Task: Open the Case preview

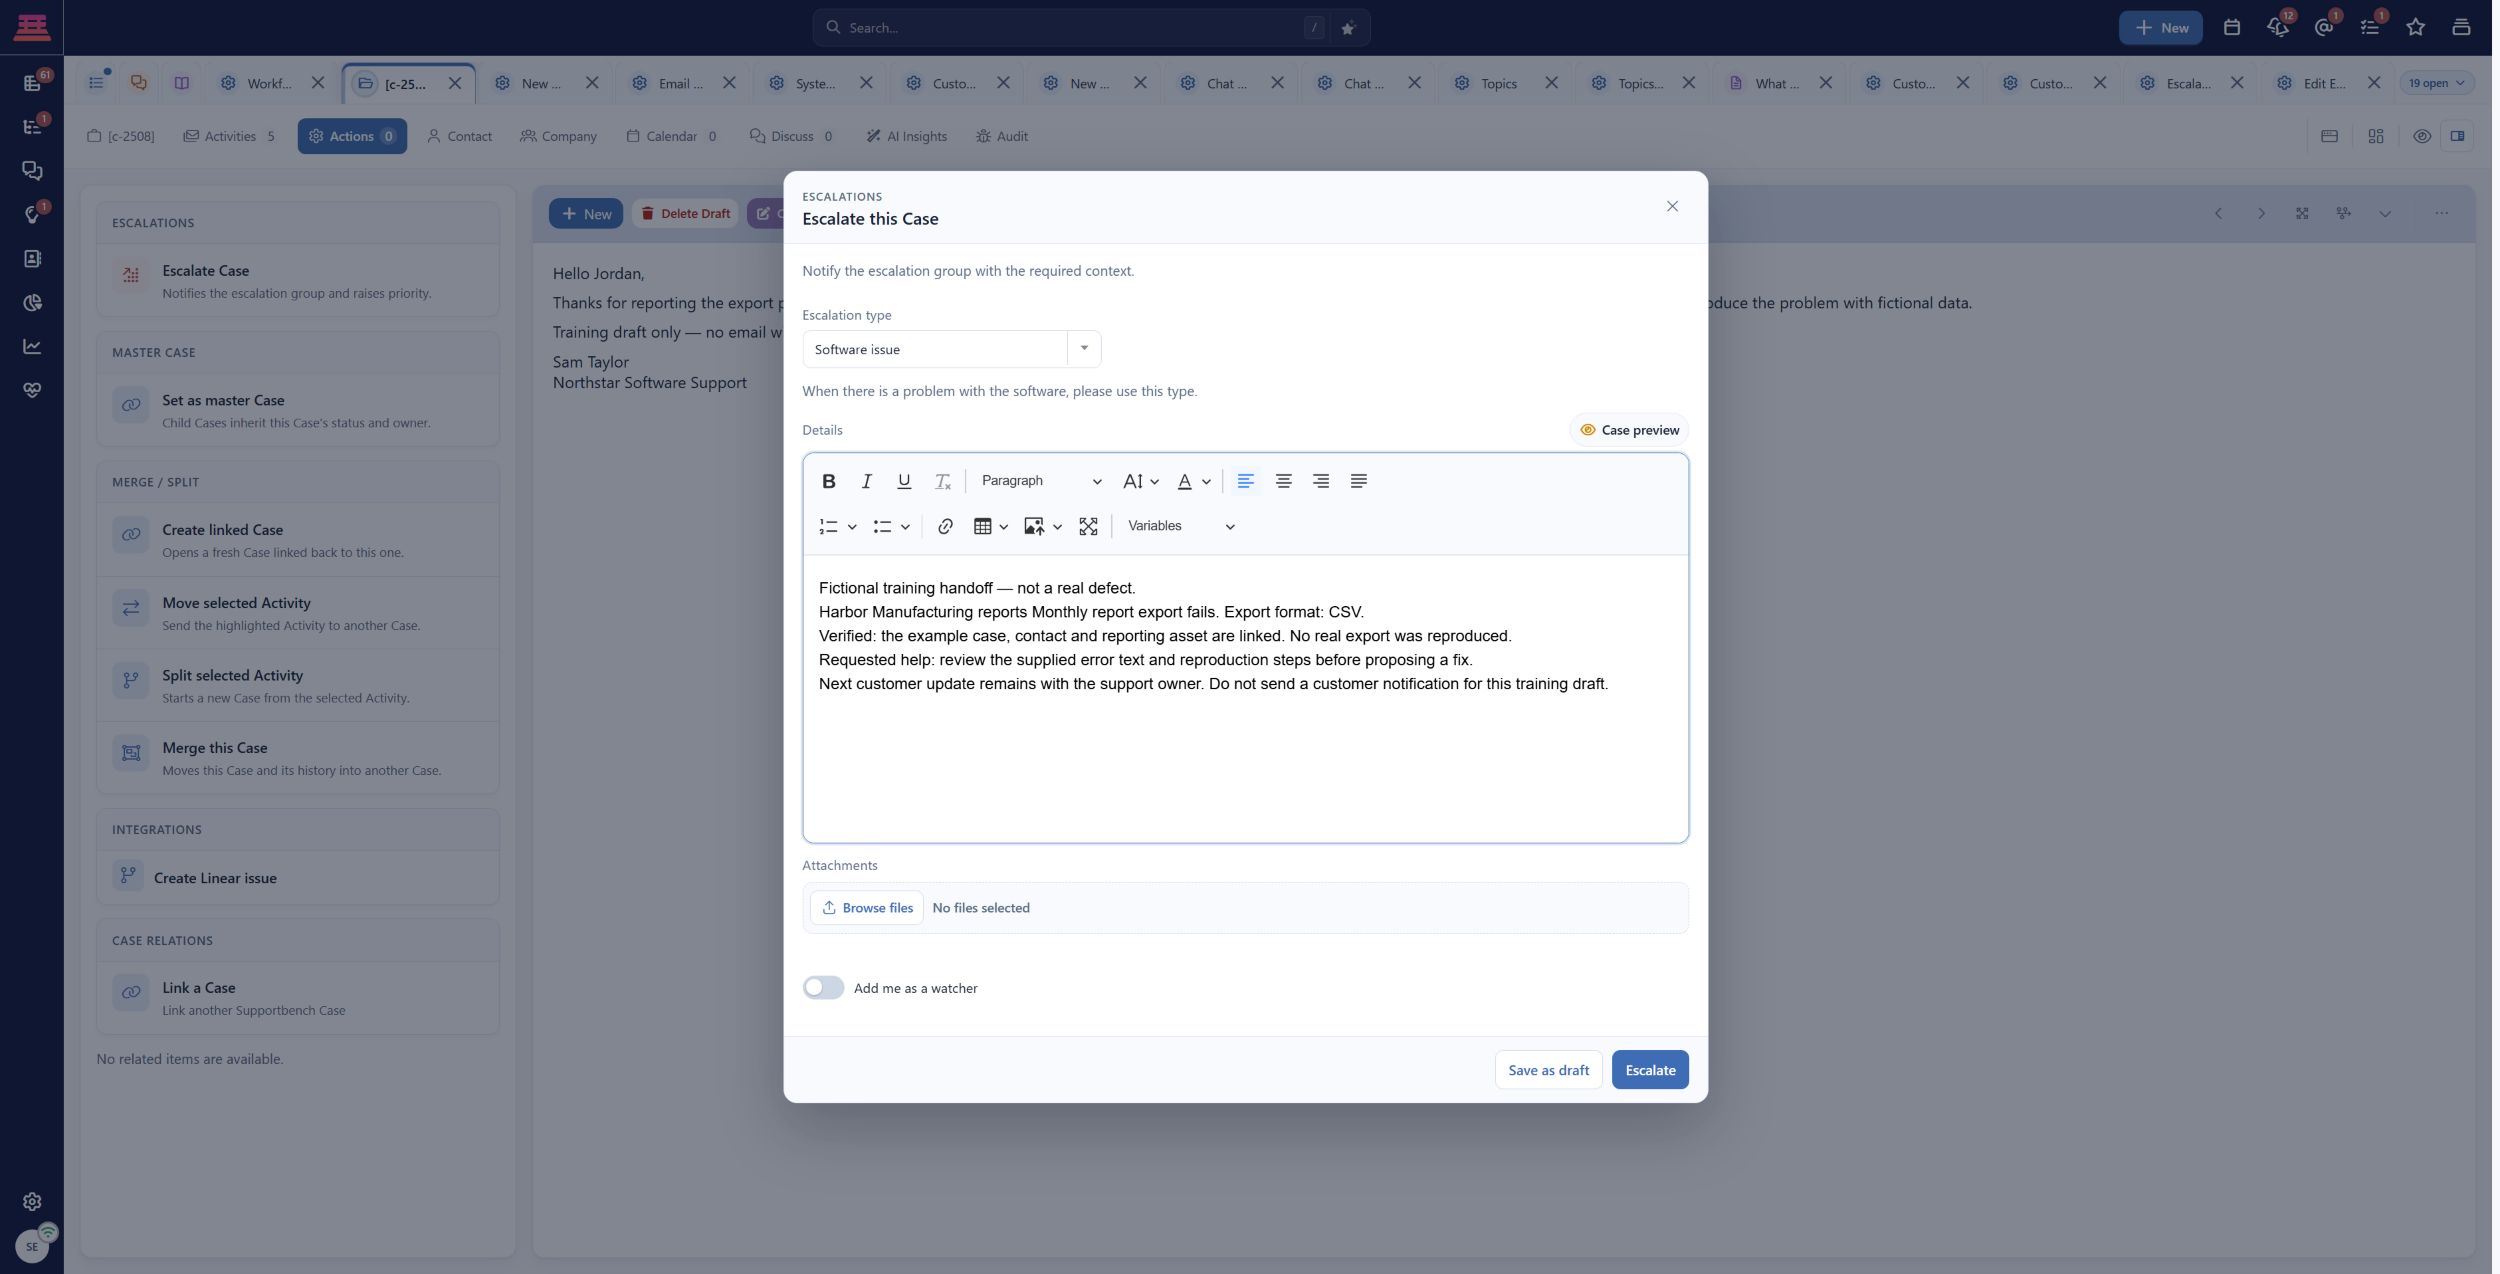Action: [1628, 430]
